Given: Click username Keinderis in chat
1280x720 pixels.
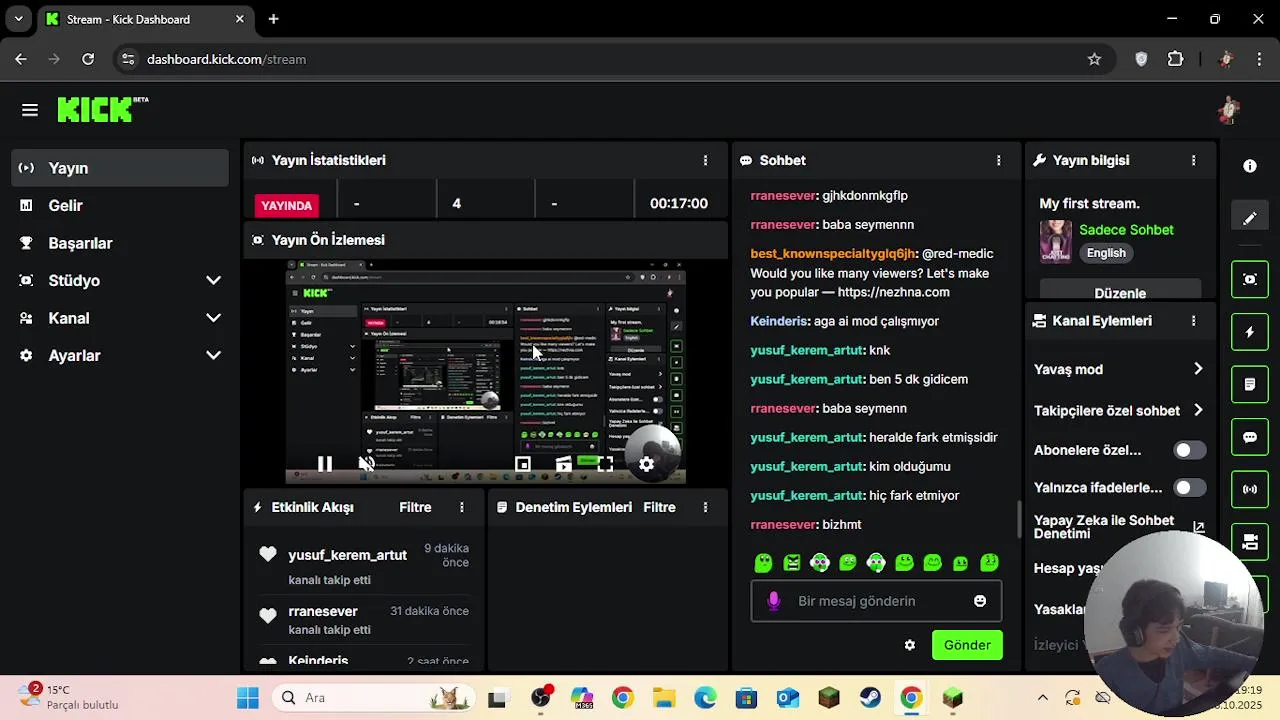Looking at the screenshot, I should 778,321.
